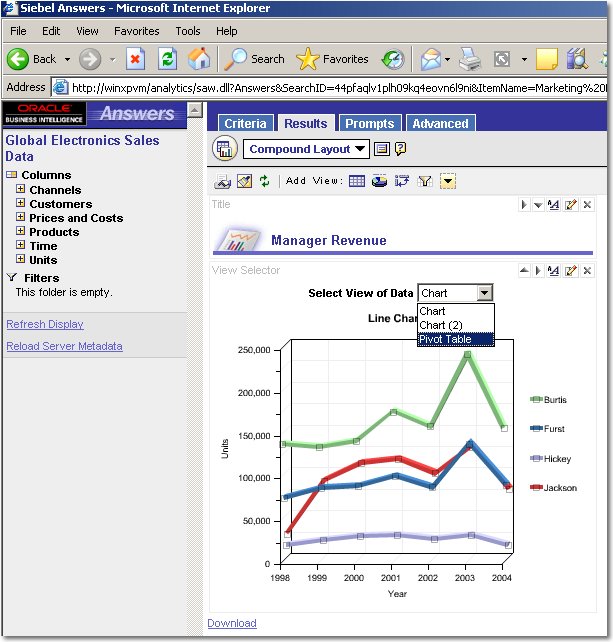This screenshot has width=613, height=642.
Task: Stop page loading with the red X icon
Action: pos(135,59)
